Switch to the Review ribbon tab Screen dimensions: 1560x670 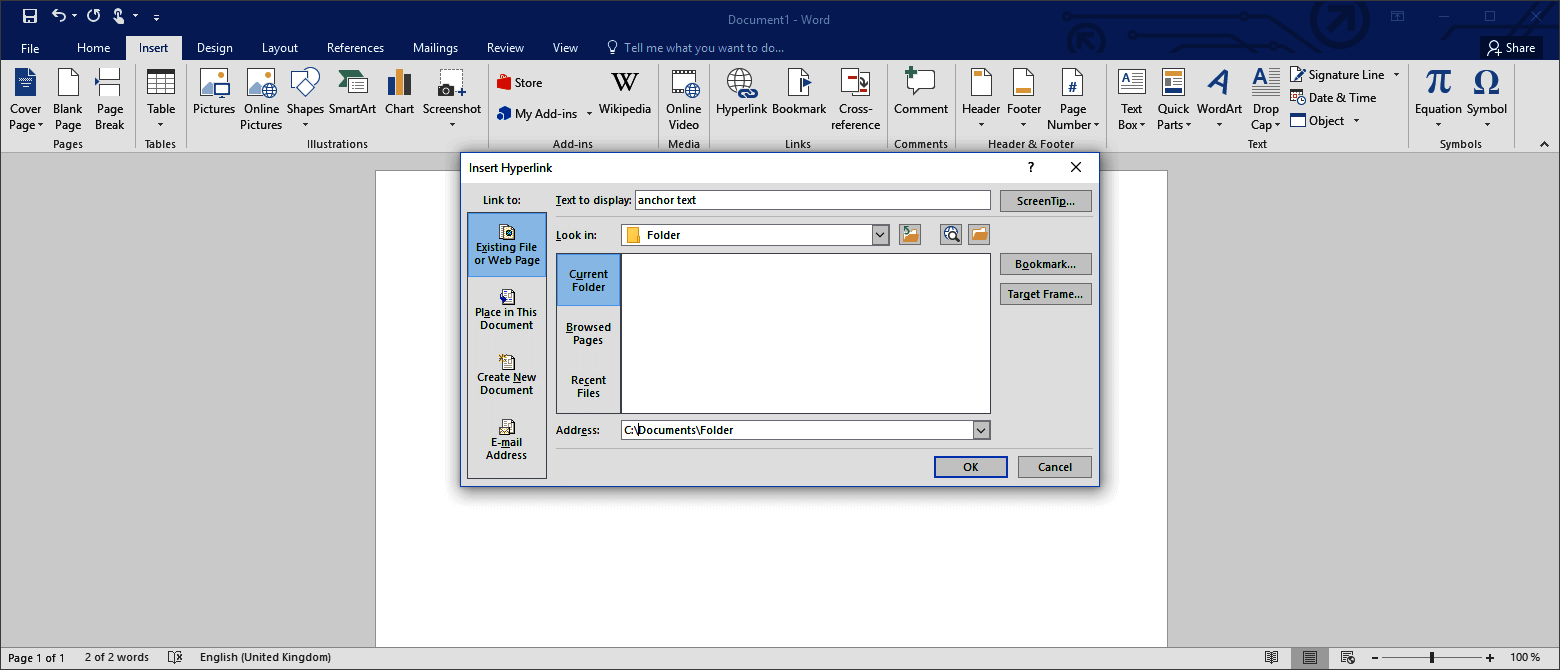pyautogui.click(x=505, y=47)
